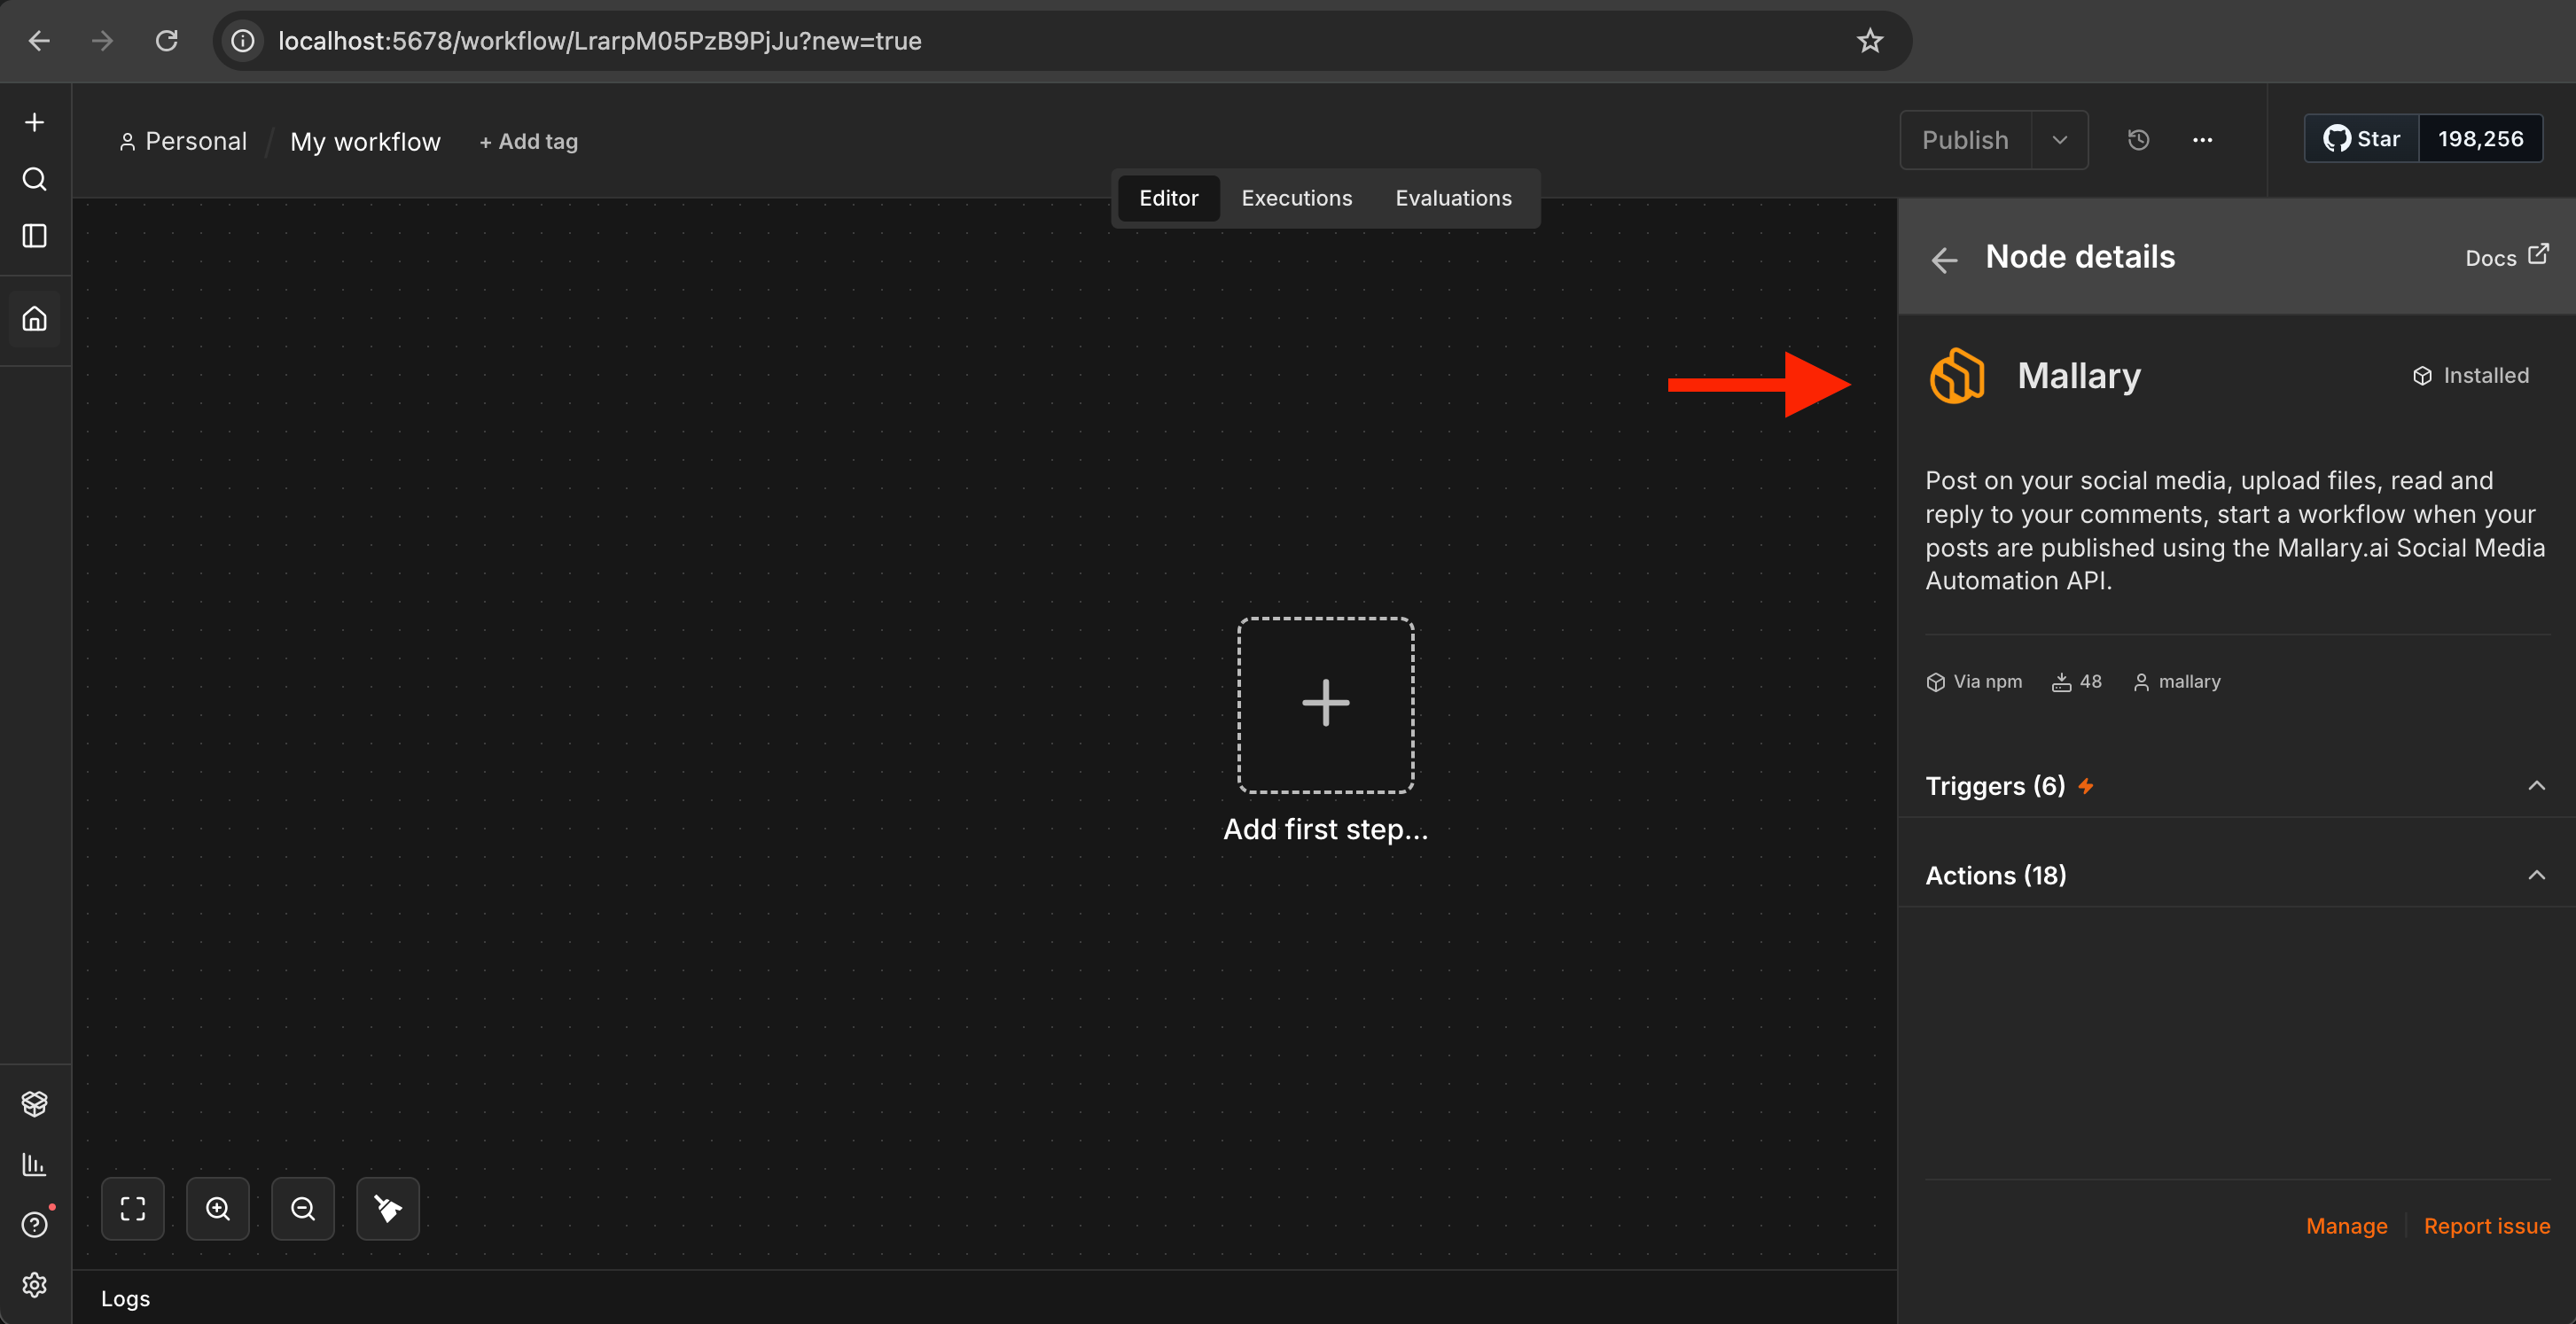Open insights bar chart icon
The image size is (2576, 1324).
tap(34, 1164)
